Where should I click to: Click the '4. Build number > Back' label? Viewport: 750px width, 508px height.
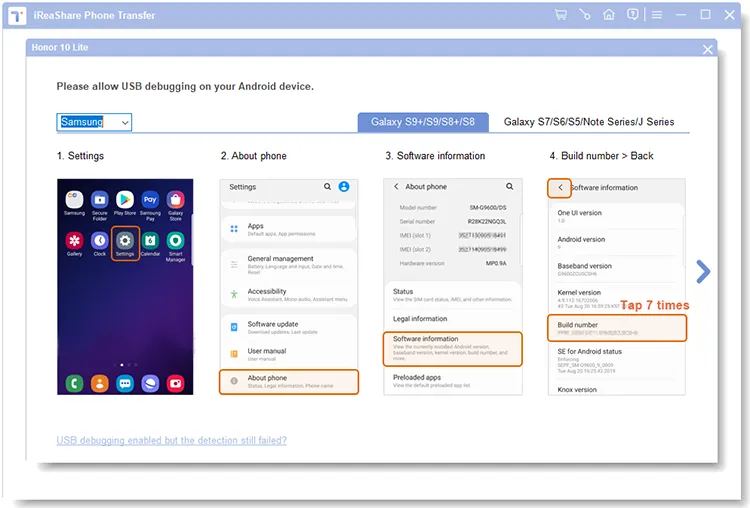(601, 156)
